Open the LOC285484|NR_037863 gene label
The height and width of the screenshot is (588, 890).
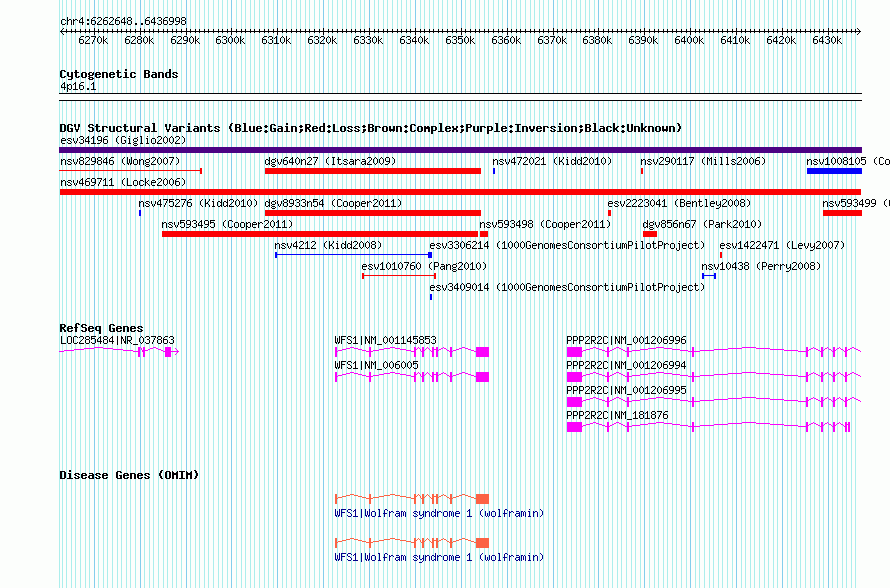point(117,341)
